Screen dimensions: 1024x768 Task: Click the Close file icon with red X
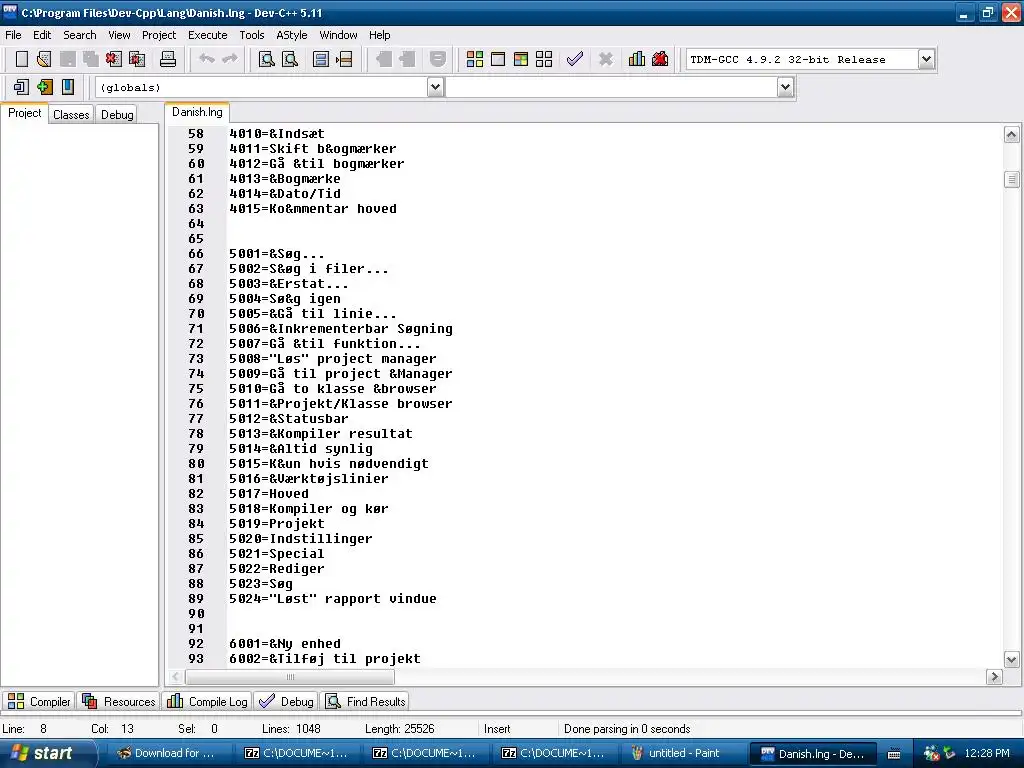[x=114, y=59]
